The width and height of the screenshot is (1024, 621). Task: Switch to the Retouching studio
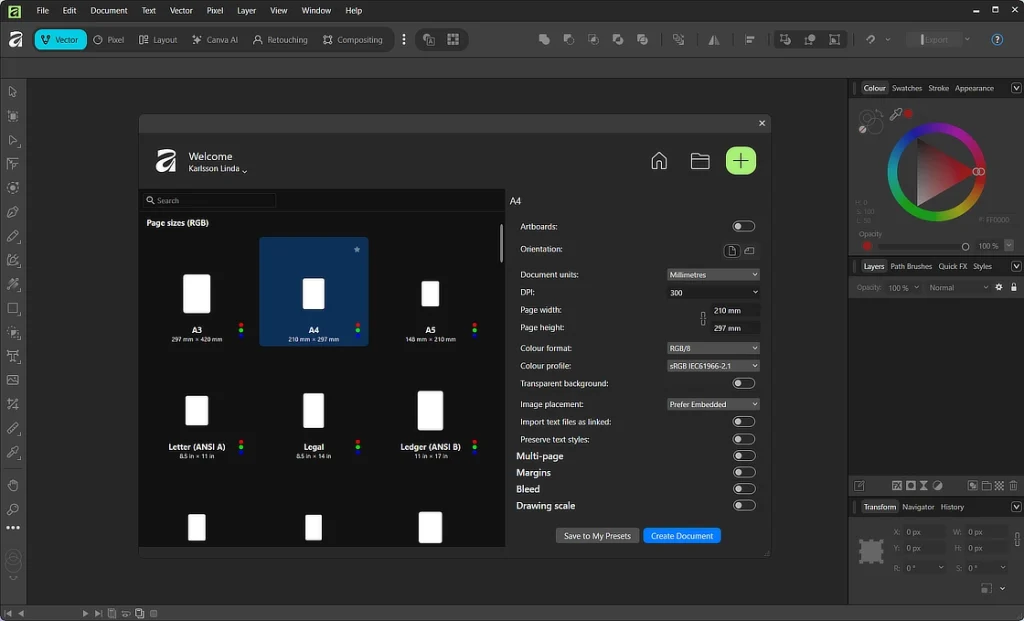point(280,40)
